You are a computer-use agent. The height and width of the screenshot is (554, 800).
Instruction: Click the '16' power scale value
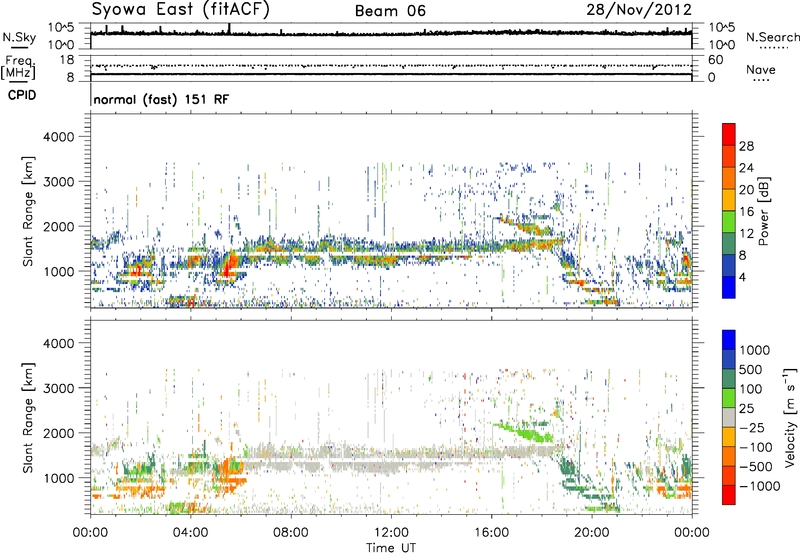[x=746, y=212]
